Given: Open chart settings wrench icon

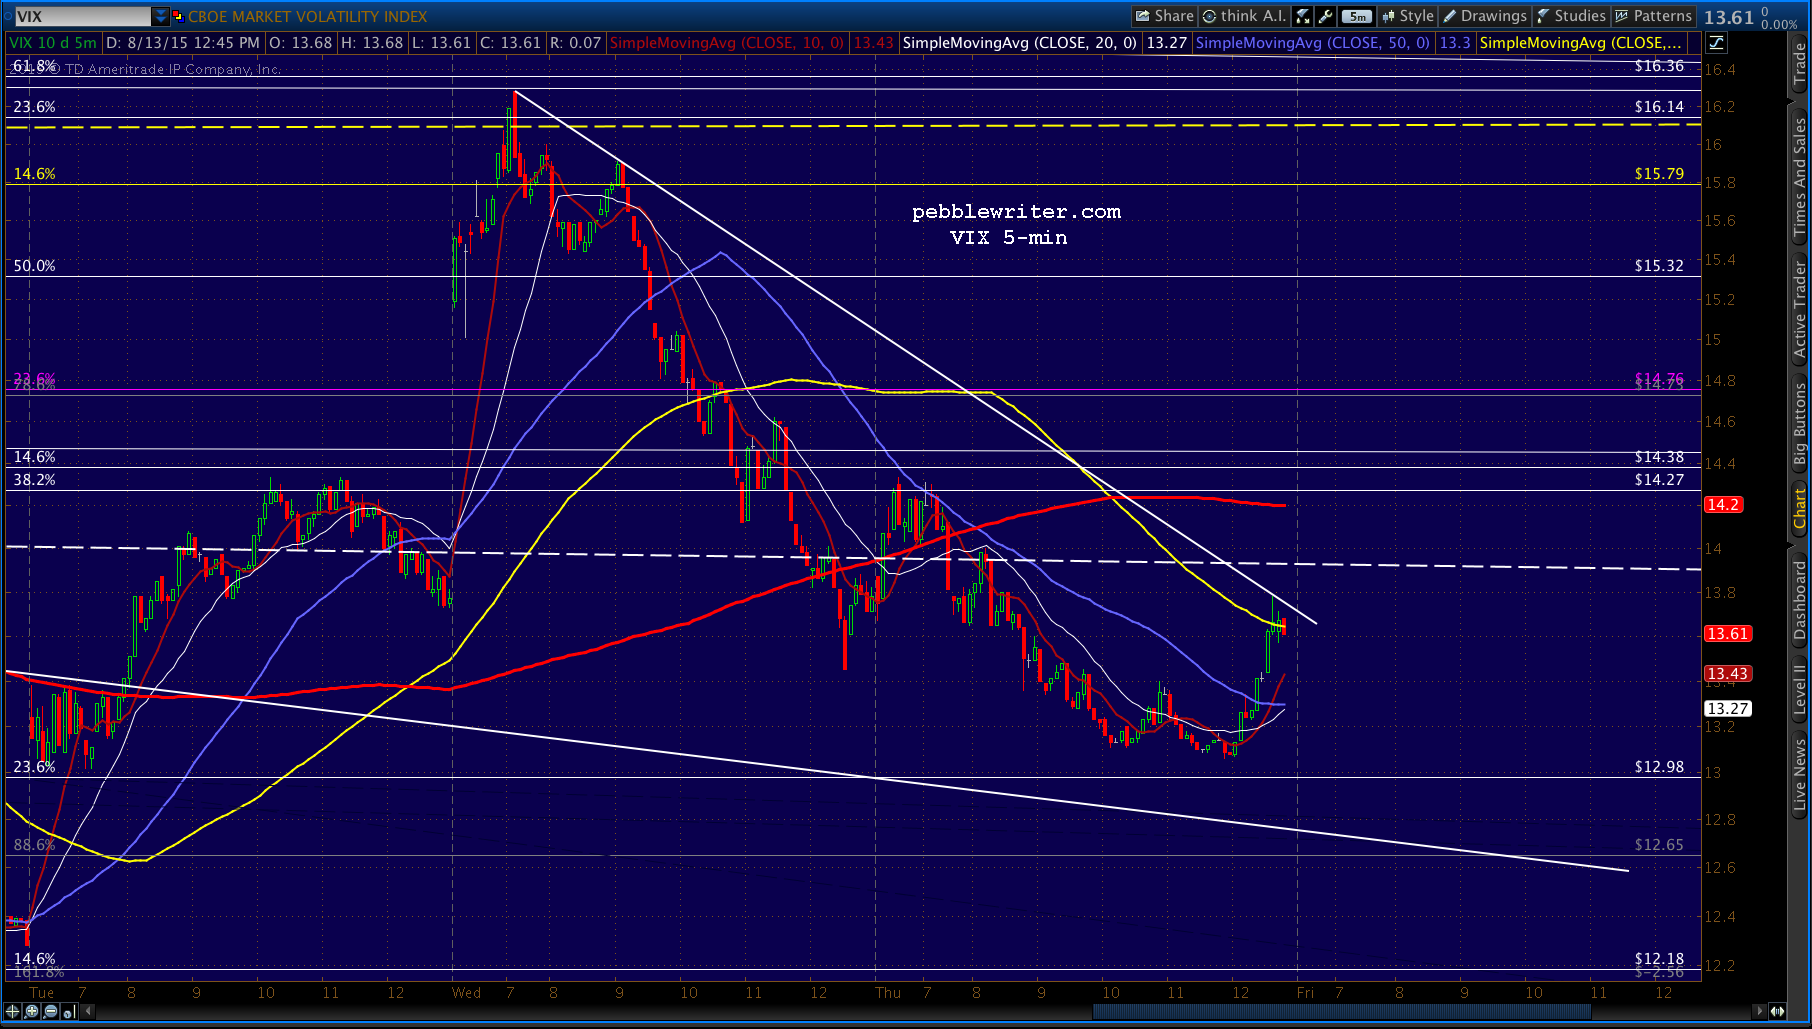Looking at the screenshot, I should pyautogui.click(x=1326, y=16).
